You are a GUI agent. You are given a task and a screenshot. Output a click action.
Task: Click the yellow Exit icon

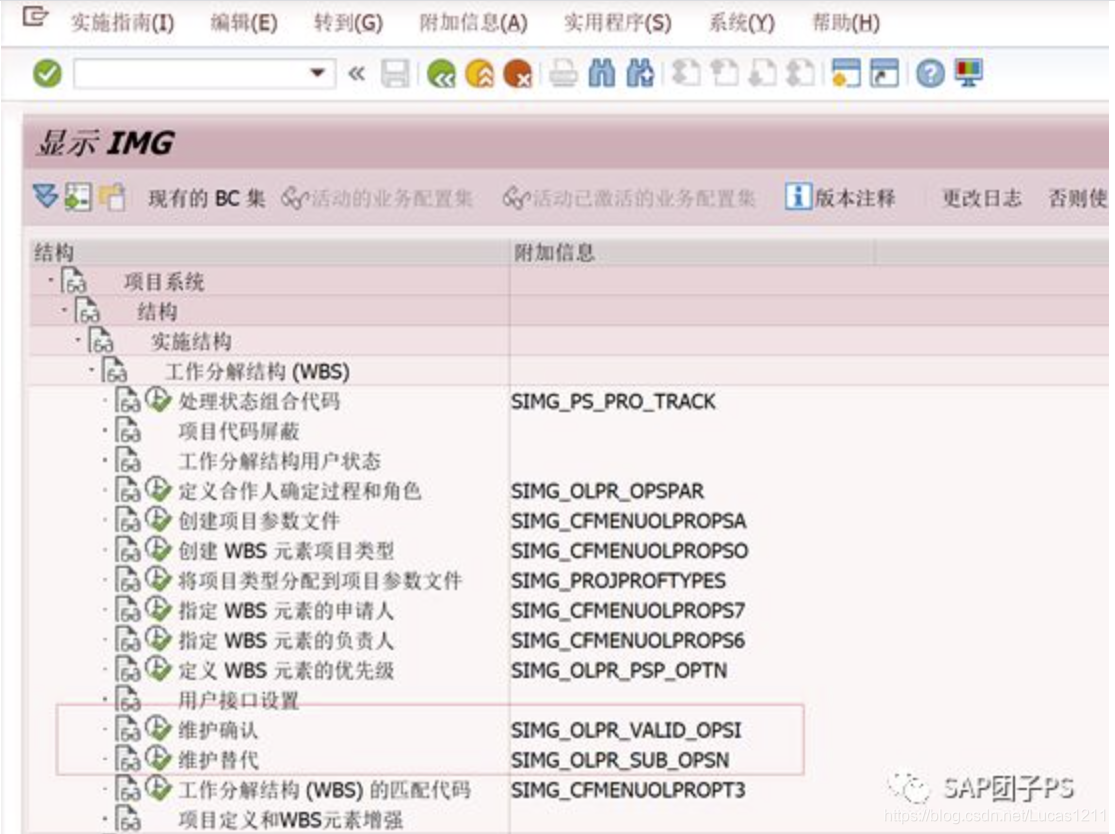(x=480, y=73)
